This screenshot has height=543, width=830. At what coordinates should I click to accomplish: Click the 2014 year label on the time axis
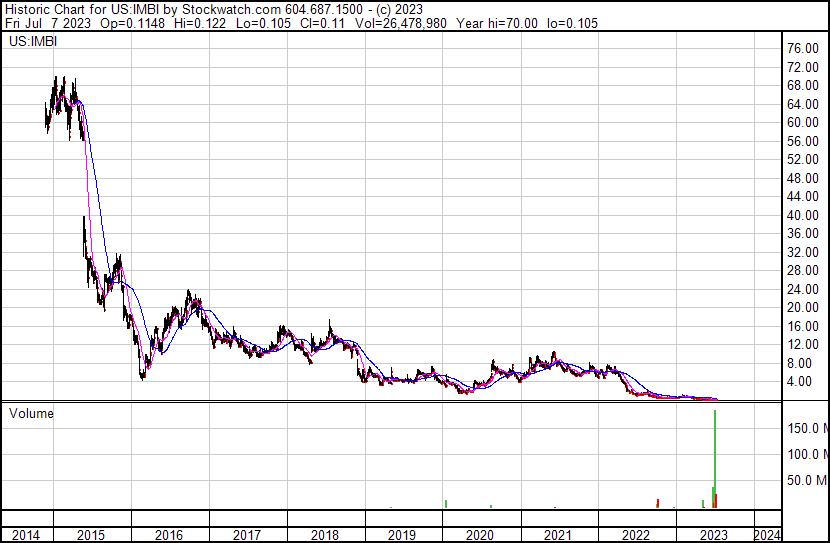(26, 535)
